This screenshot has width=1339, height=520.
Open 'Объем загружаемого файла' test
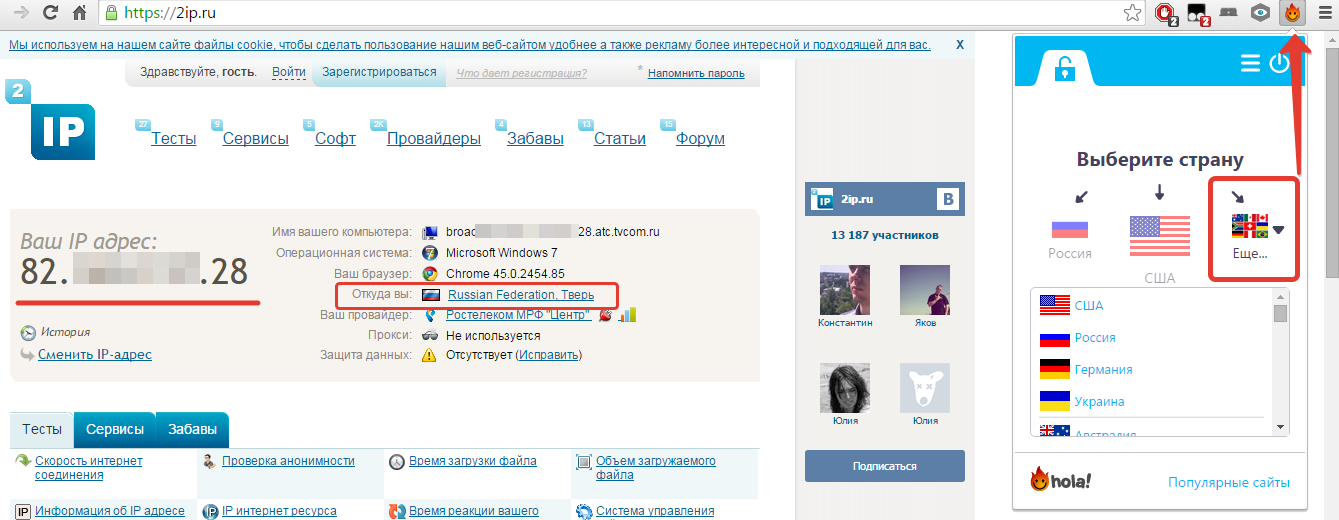click(656, 468)
